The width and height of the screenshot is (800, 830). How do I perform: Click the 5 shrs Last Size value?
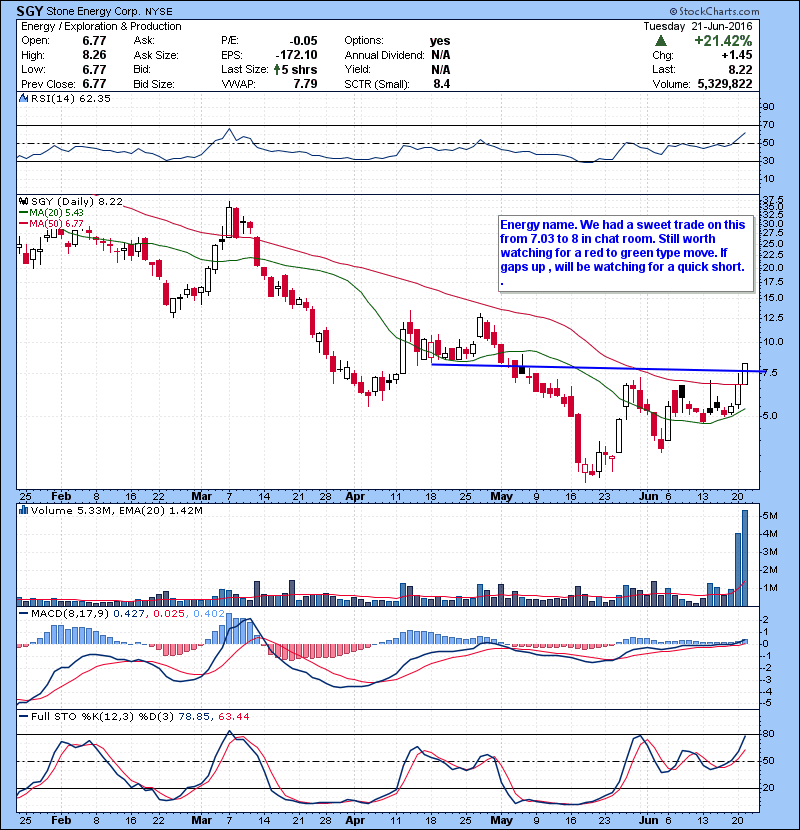[x=299, y=69]
